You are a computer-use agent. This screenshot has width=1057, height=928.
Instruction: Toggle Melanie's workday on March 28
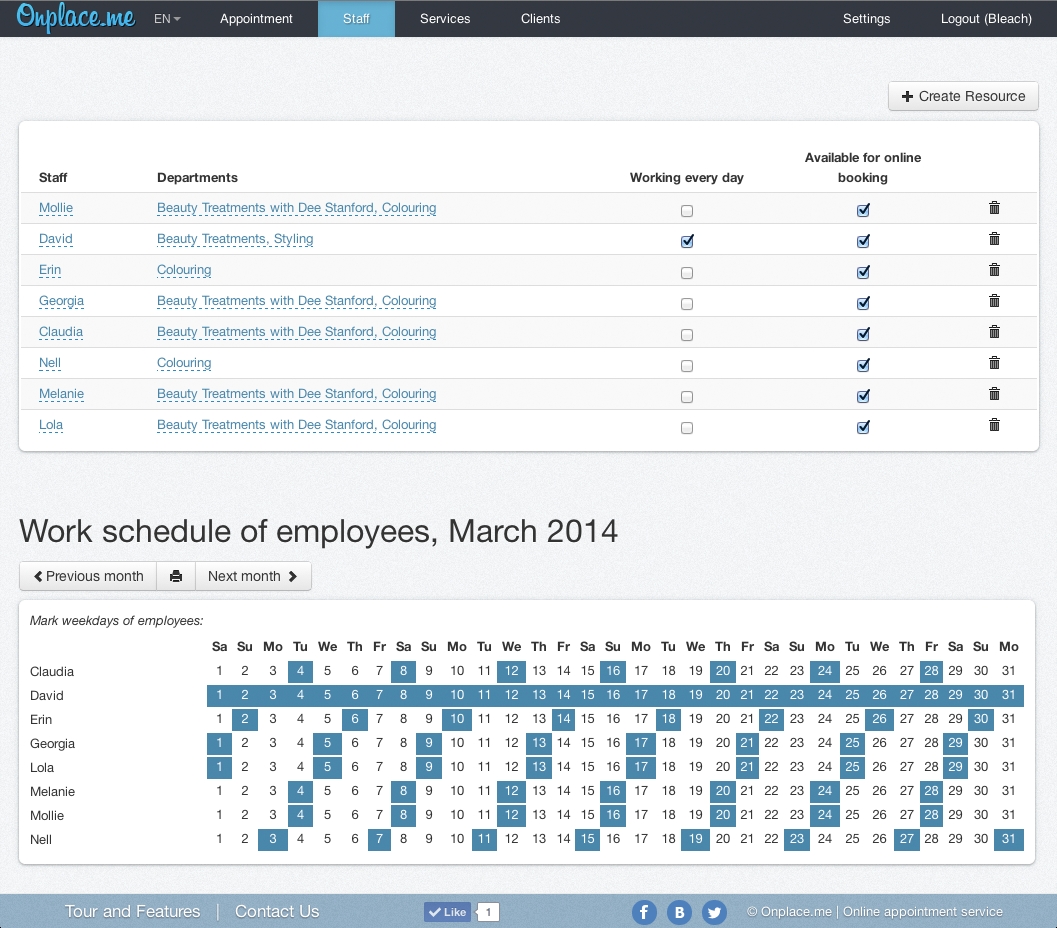[x=931, y=791]
